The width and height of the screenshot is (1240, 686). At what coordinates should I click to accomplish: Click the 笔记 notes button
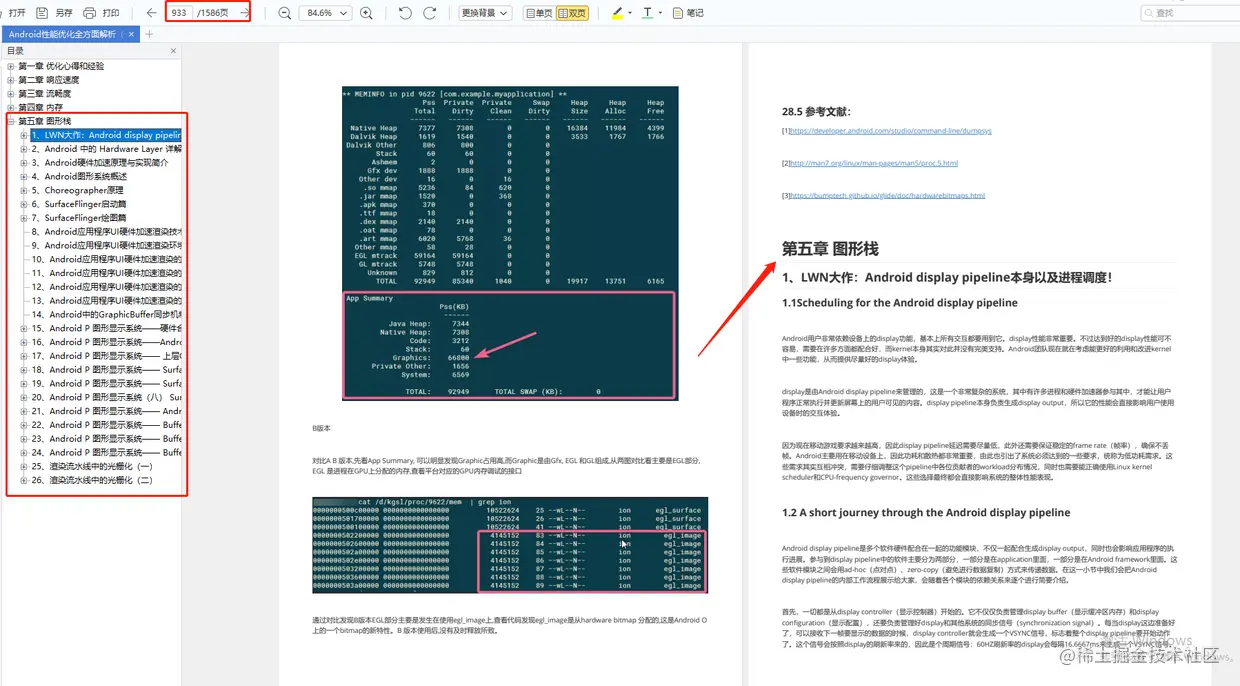click(687, 13)
